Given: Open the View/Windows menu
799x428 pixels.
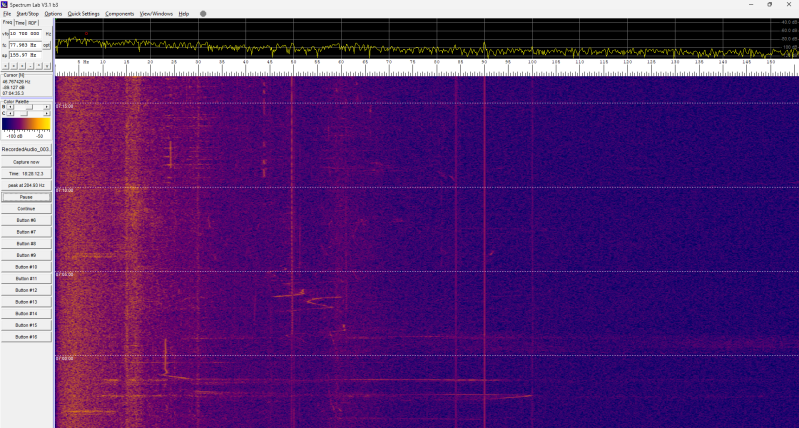Looking at the screenshot, I should tap(156, 14).
